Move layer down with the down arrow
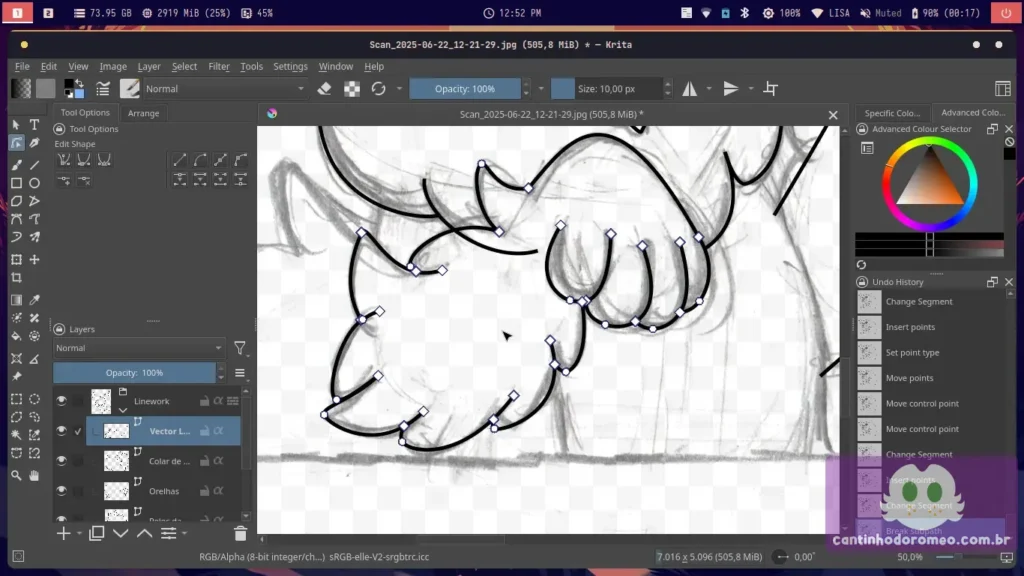 [x=121, y=534]
